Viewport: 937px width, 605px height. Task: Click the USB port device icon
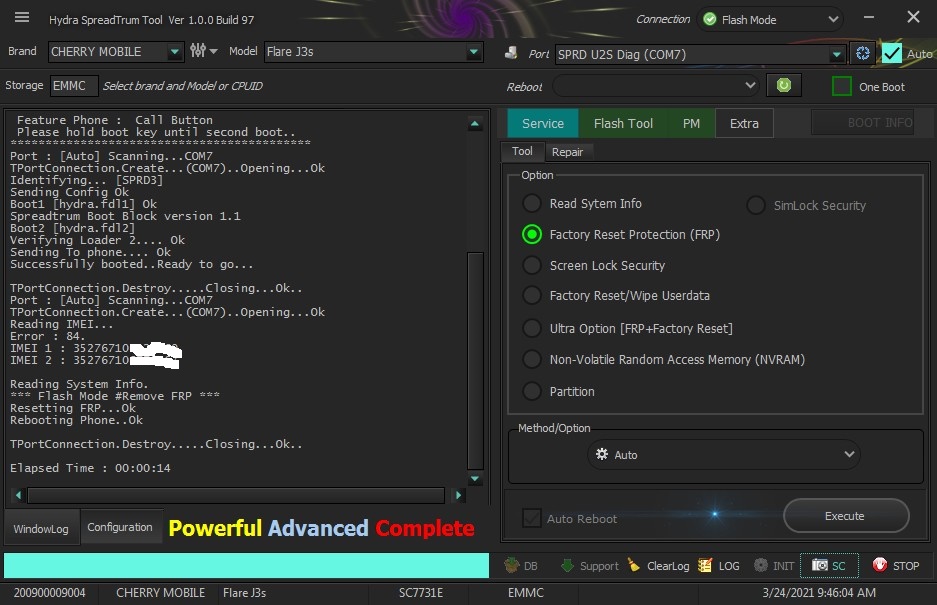pyautogui.click(x=511, y=53)
